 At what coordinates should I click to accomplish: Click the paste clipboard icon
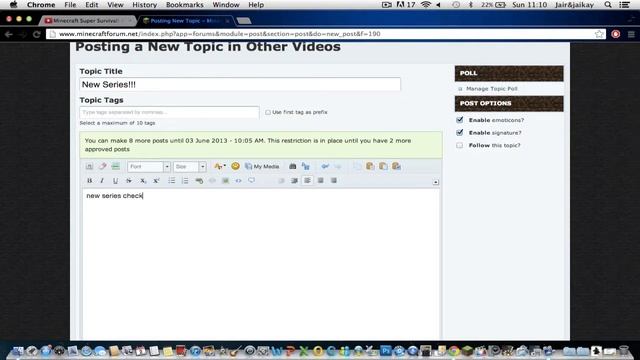point(370,166)
